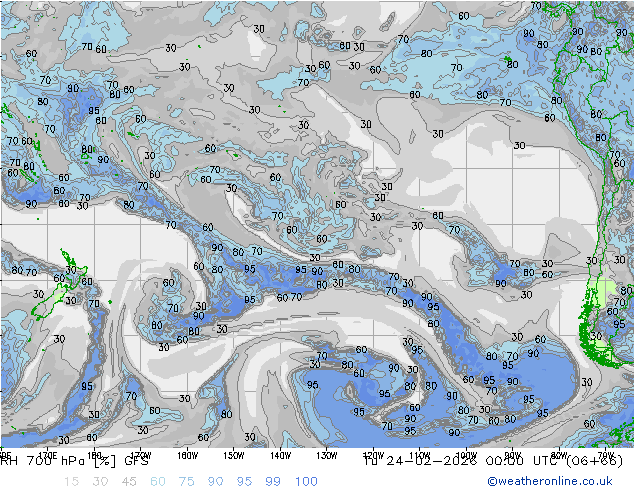Click the 150W longitude label
634x490 pixels.
(x=234, y=456)
